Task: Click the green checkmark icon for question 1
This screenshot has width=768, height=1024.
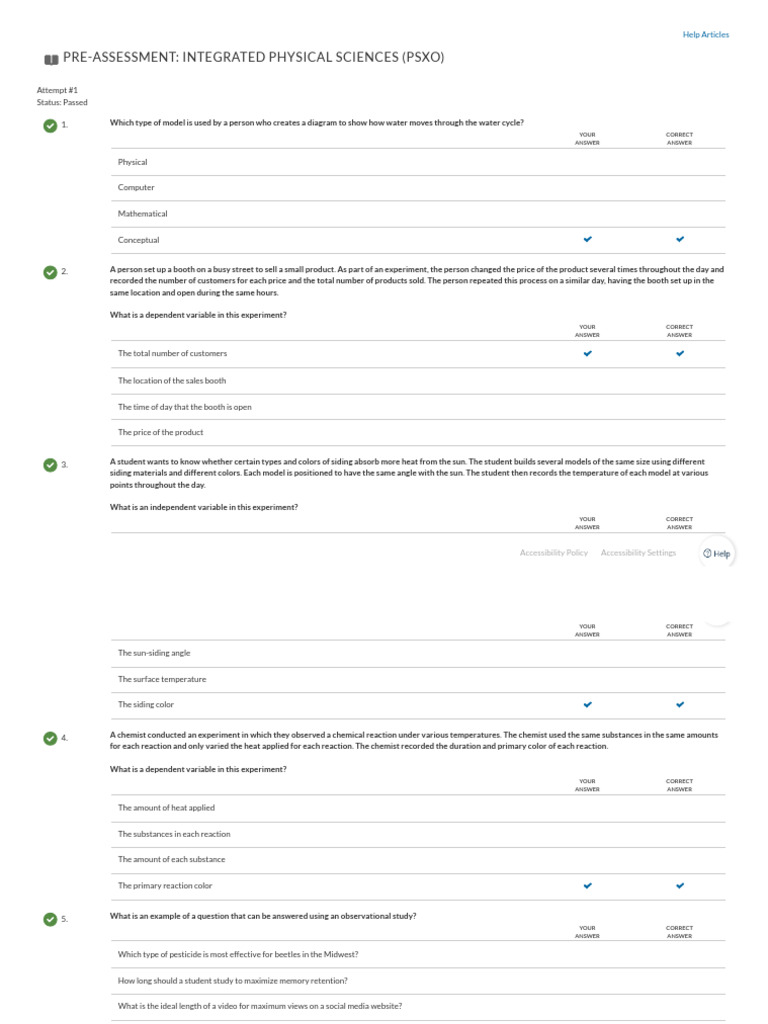Action: coord(50,125)
